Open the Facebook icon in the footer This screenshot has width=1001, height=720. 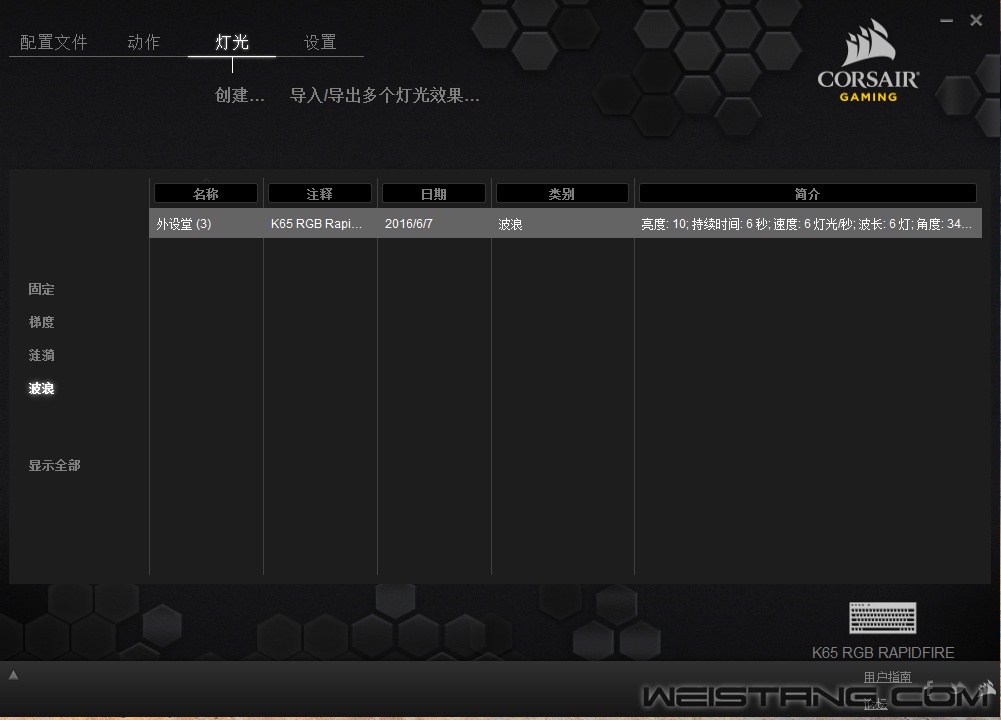pyautogui.click(x=930, y=687)
